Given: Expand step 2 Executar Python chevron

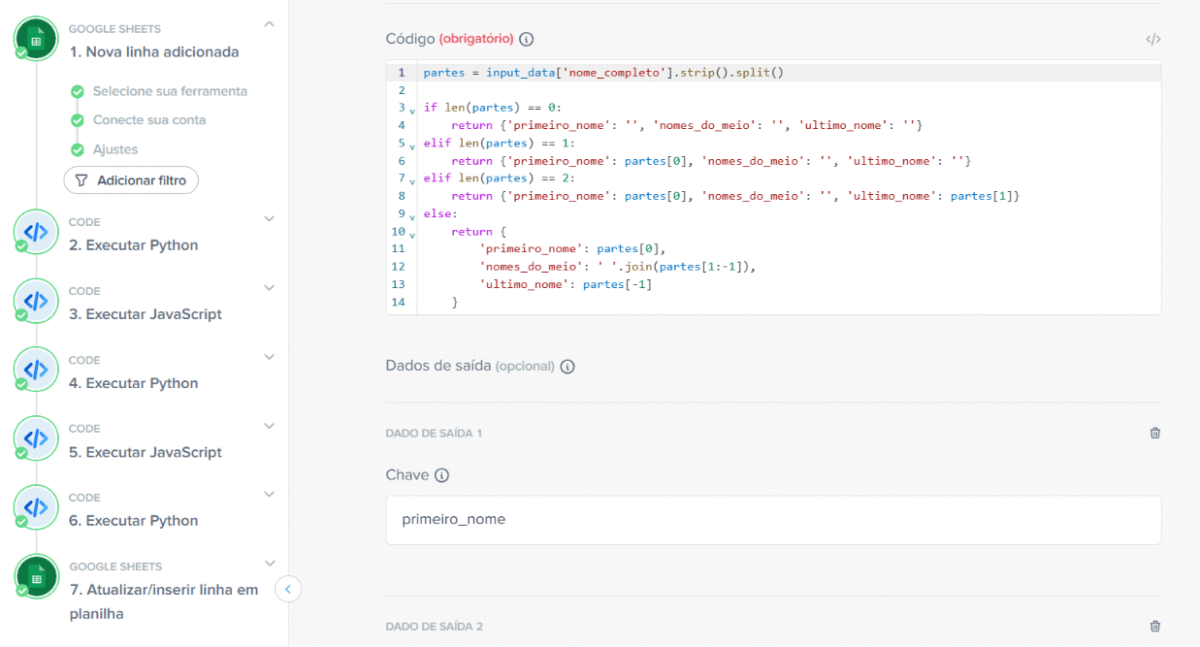Looking at the screenshot, I should (269, 218).
